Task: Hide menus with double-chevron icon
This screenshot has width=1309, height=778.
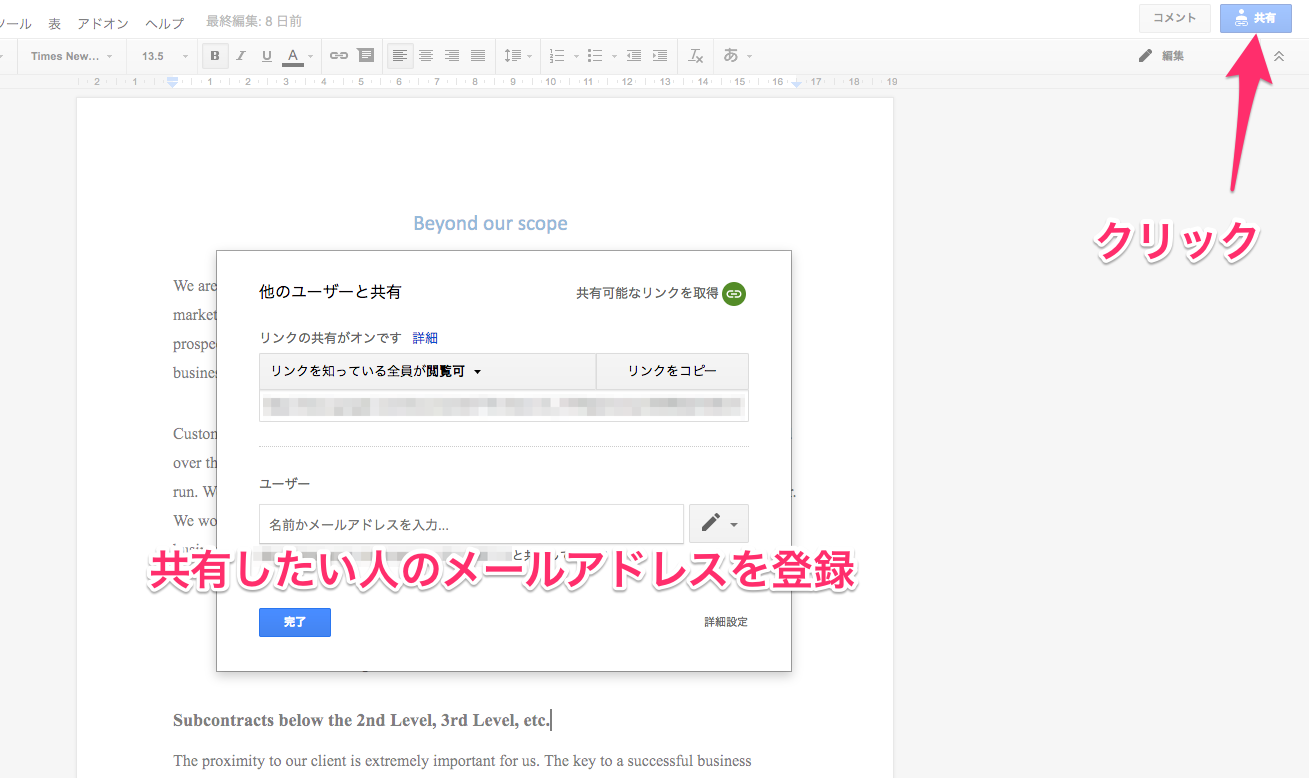Action: [1278, 56]
